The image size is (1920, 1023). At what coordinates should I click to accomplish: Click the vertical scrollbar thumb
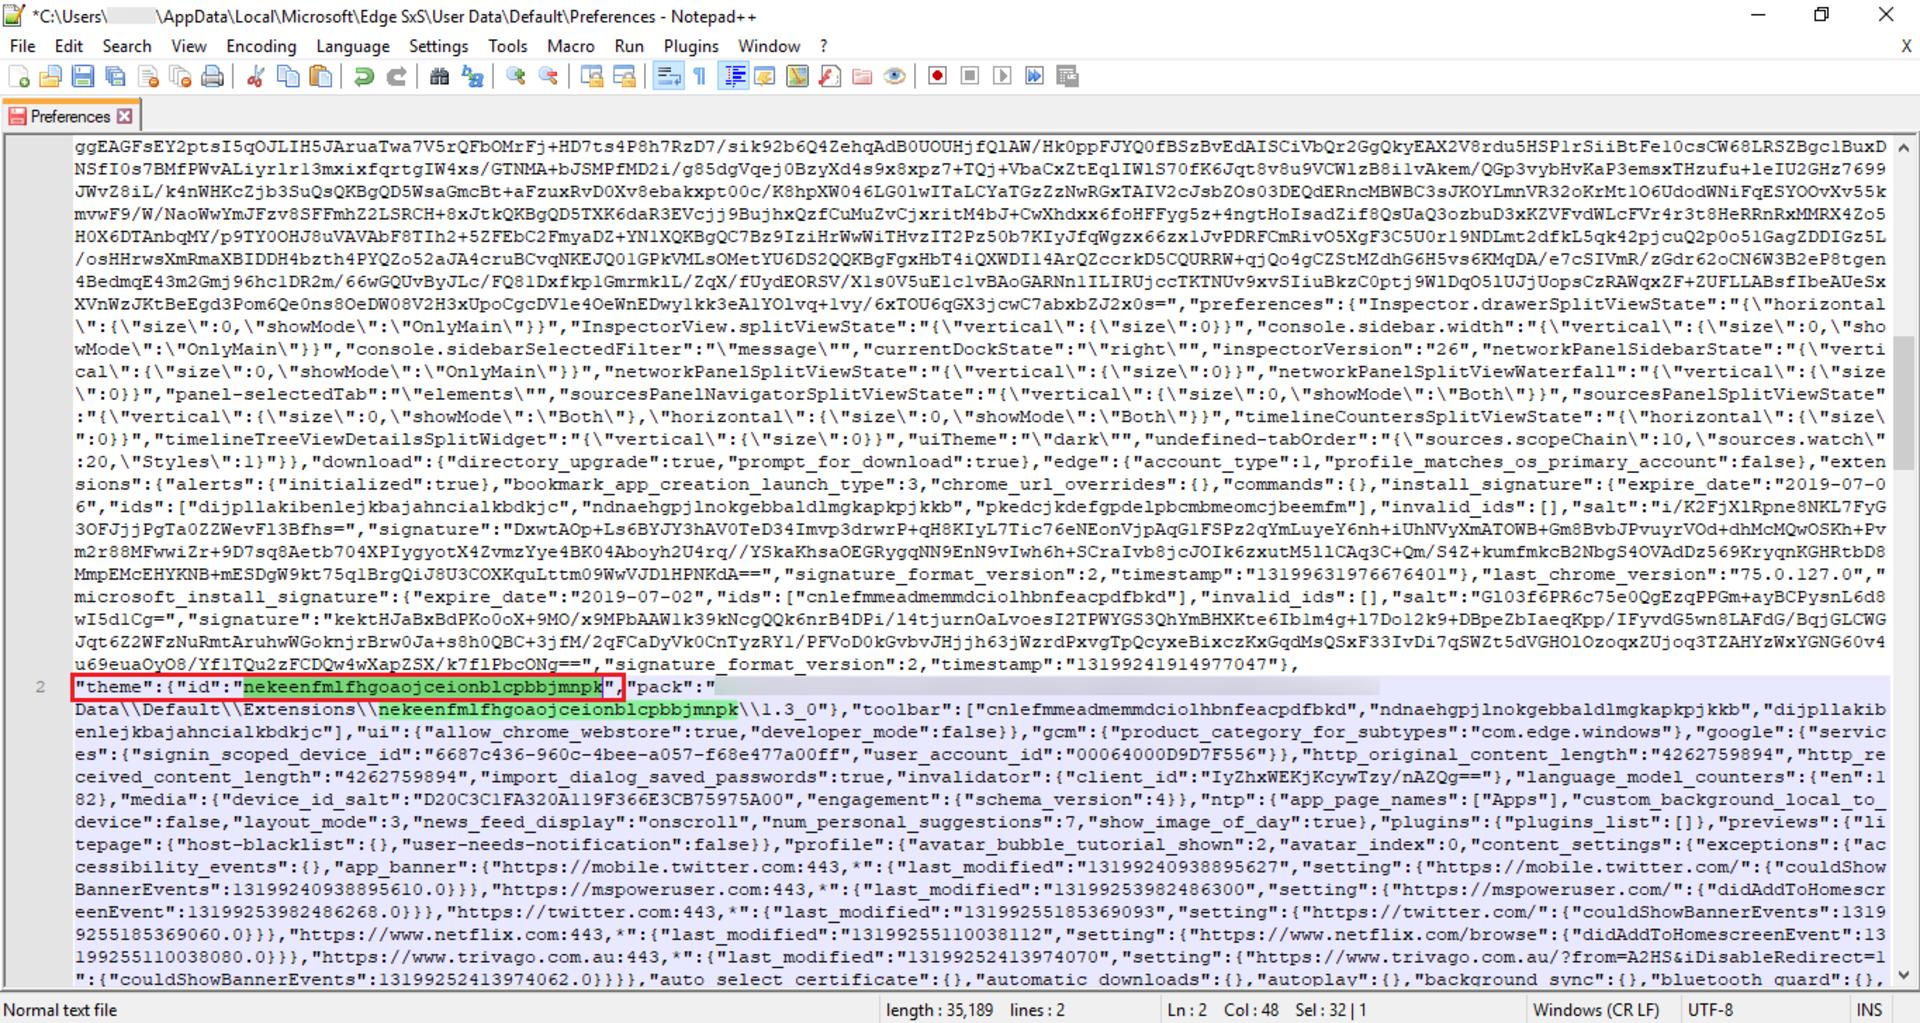point(1903,403)
